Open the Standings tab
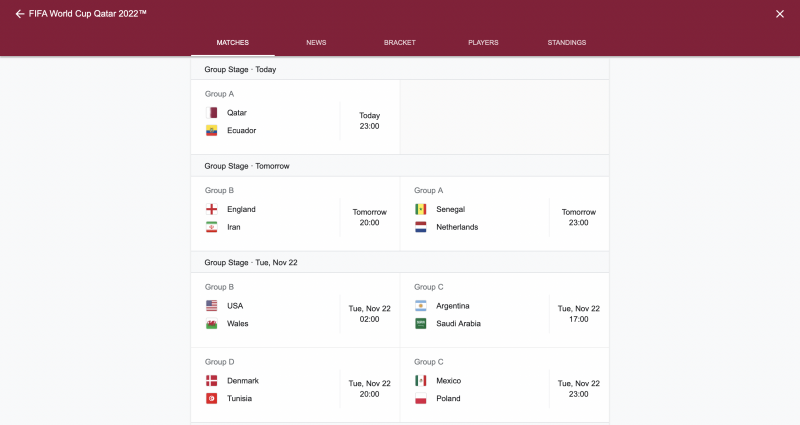 coord(567,43)
